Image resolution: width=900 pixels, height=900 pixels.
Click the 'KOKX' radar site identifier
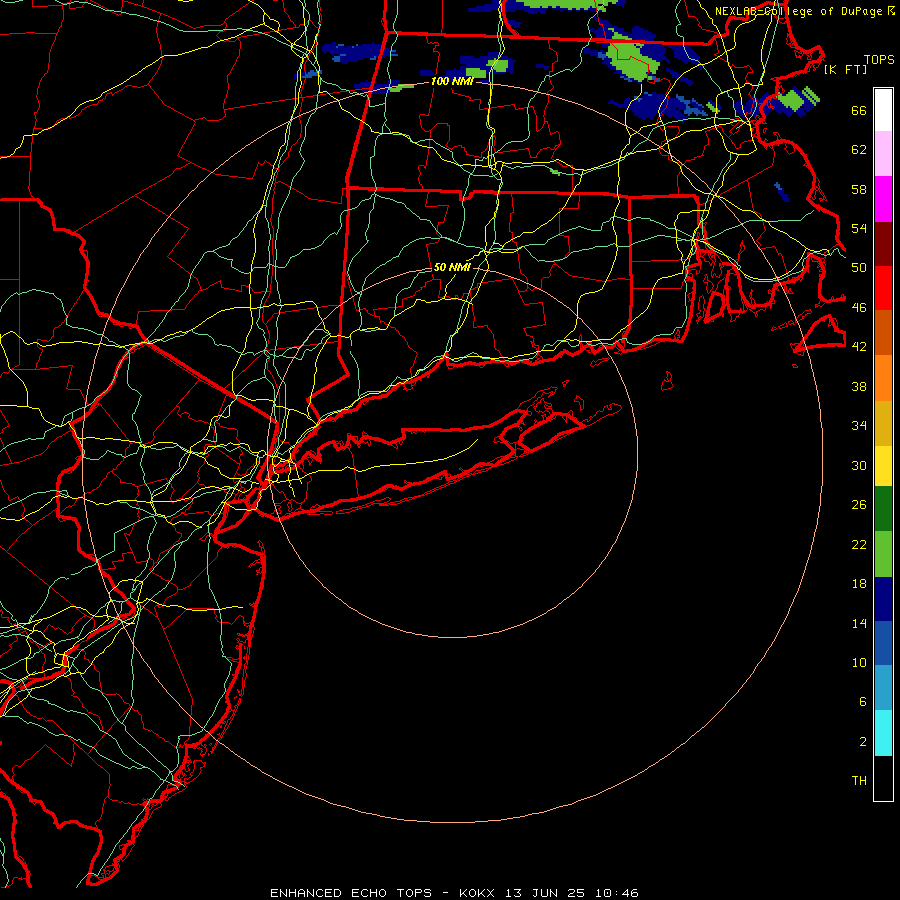click(x=476, y=893)
